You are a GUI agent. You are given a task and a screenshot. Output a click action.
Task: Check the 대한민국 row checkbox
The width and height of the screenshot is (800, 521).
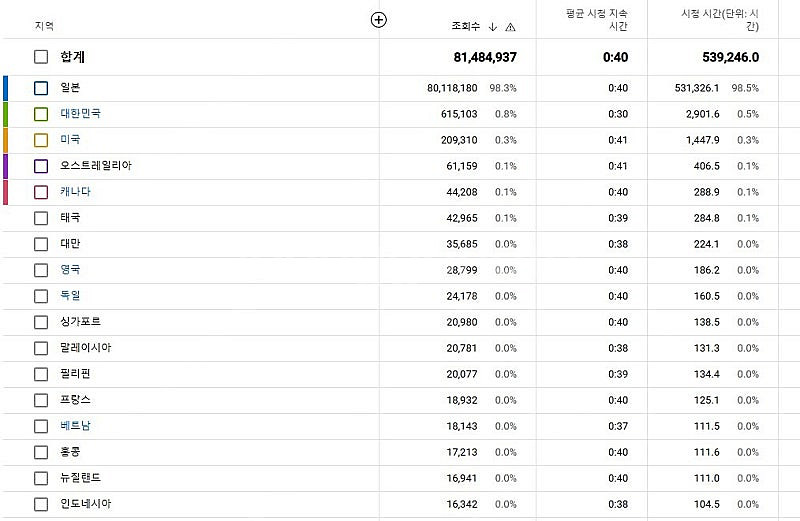point(41,114)
